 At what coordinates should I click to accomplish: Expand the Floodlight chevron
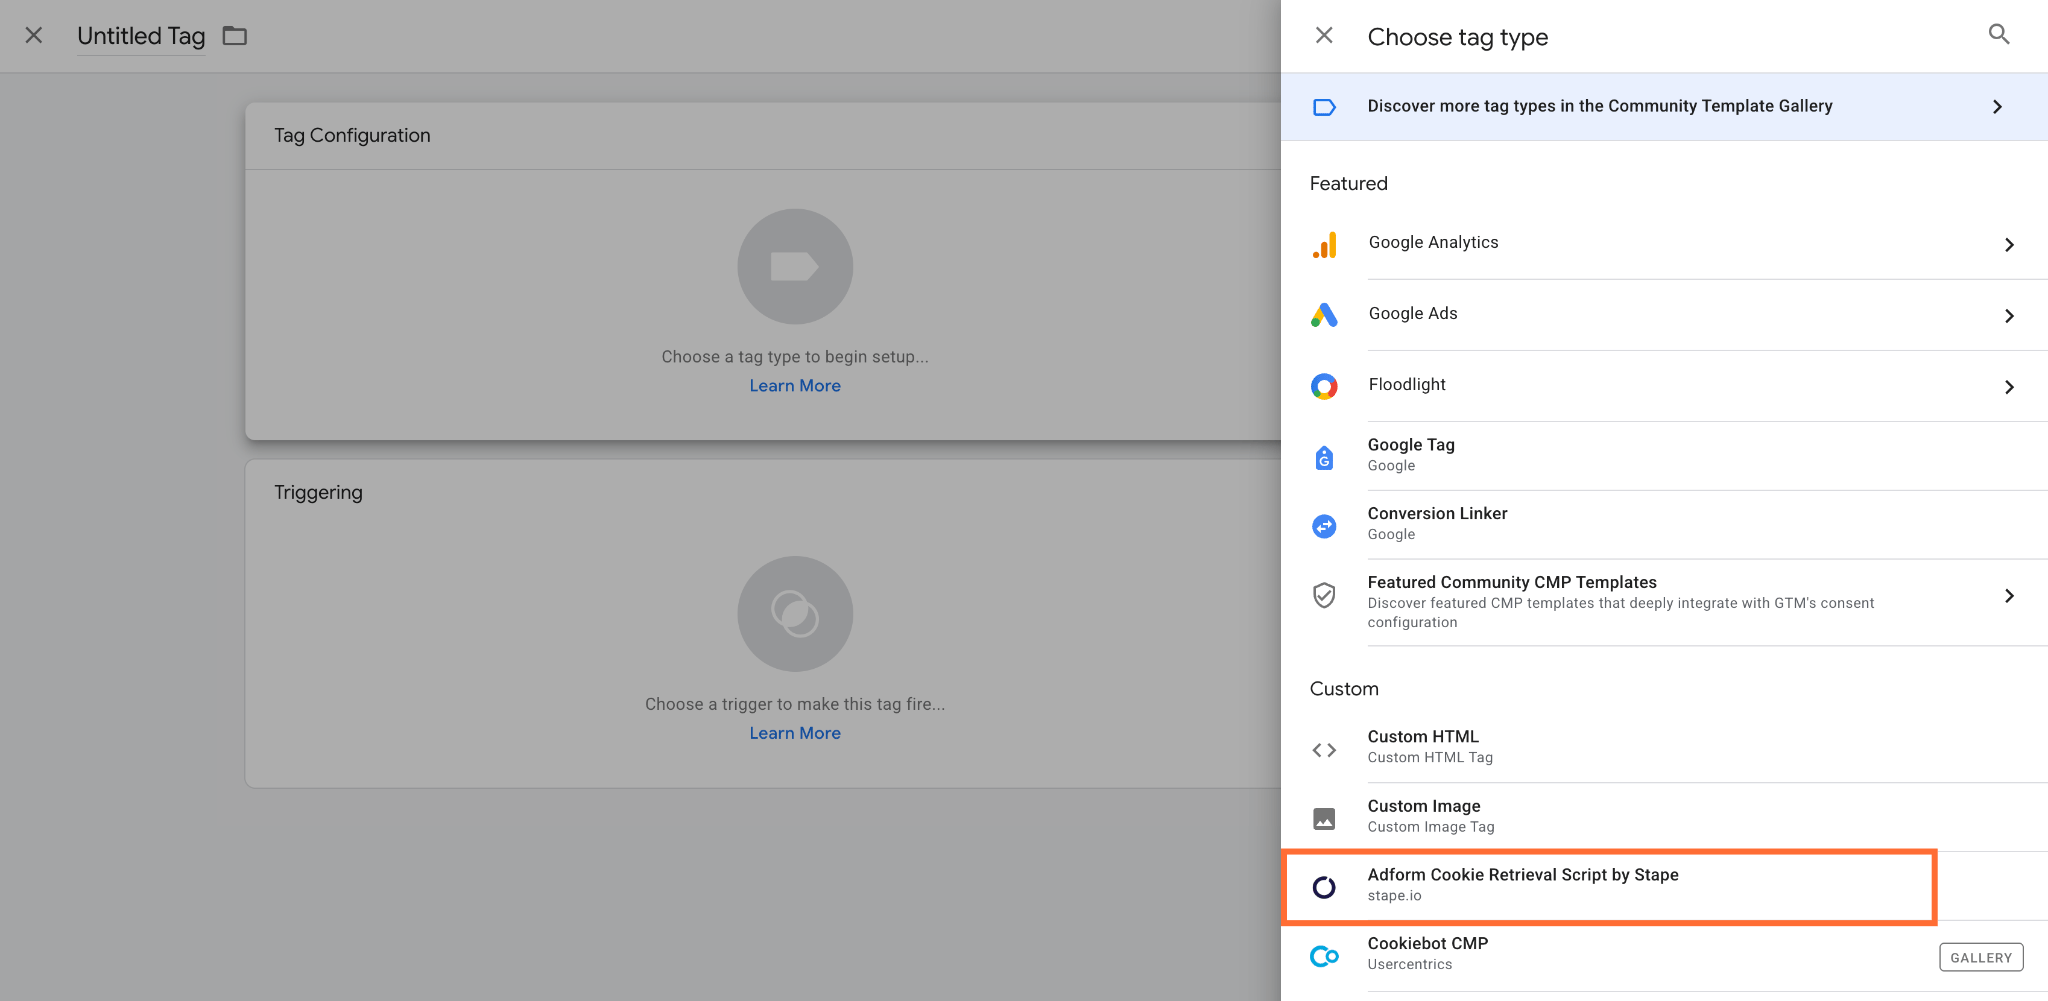[2009, 387]
